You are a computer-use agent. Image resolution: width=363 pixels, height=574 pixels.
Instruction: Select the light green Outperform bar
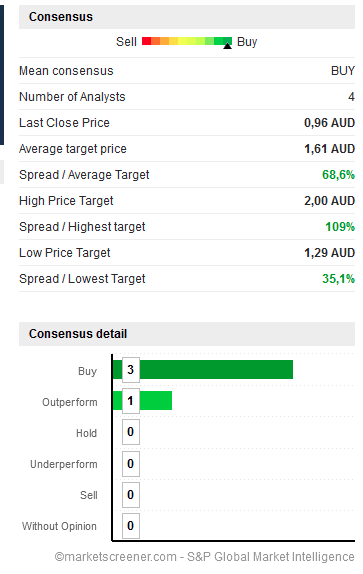coord(142,400)
